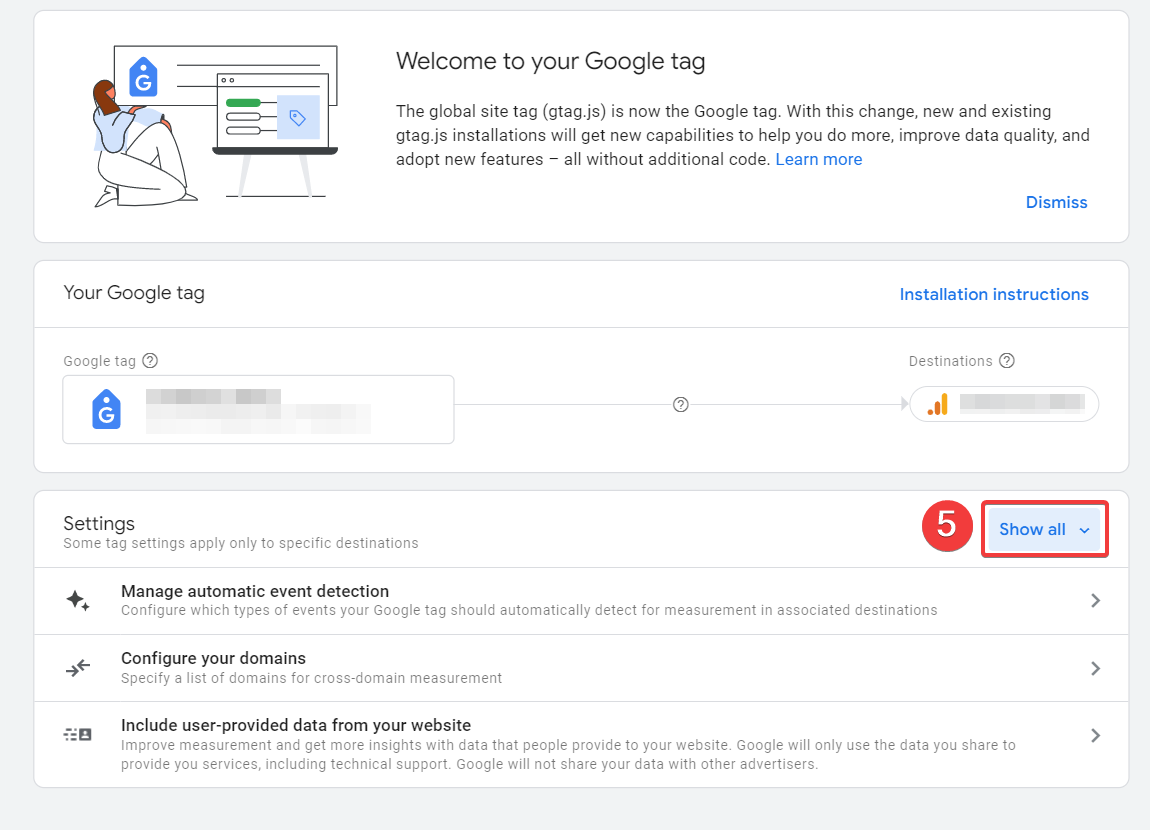Click 'Some tag settings apply only' subtitle
1150x830 pixels.
pyautogui.click(x=241, y=543)
